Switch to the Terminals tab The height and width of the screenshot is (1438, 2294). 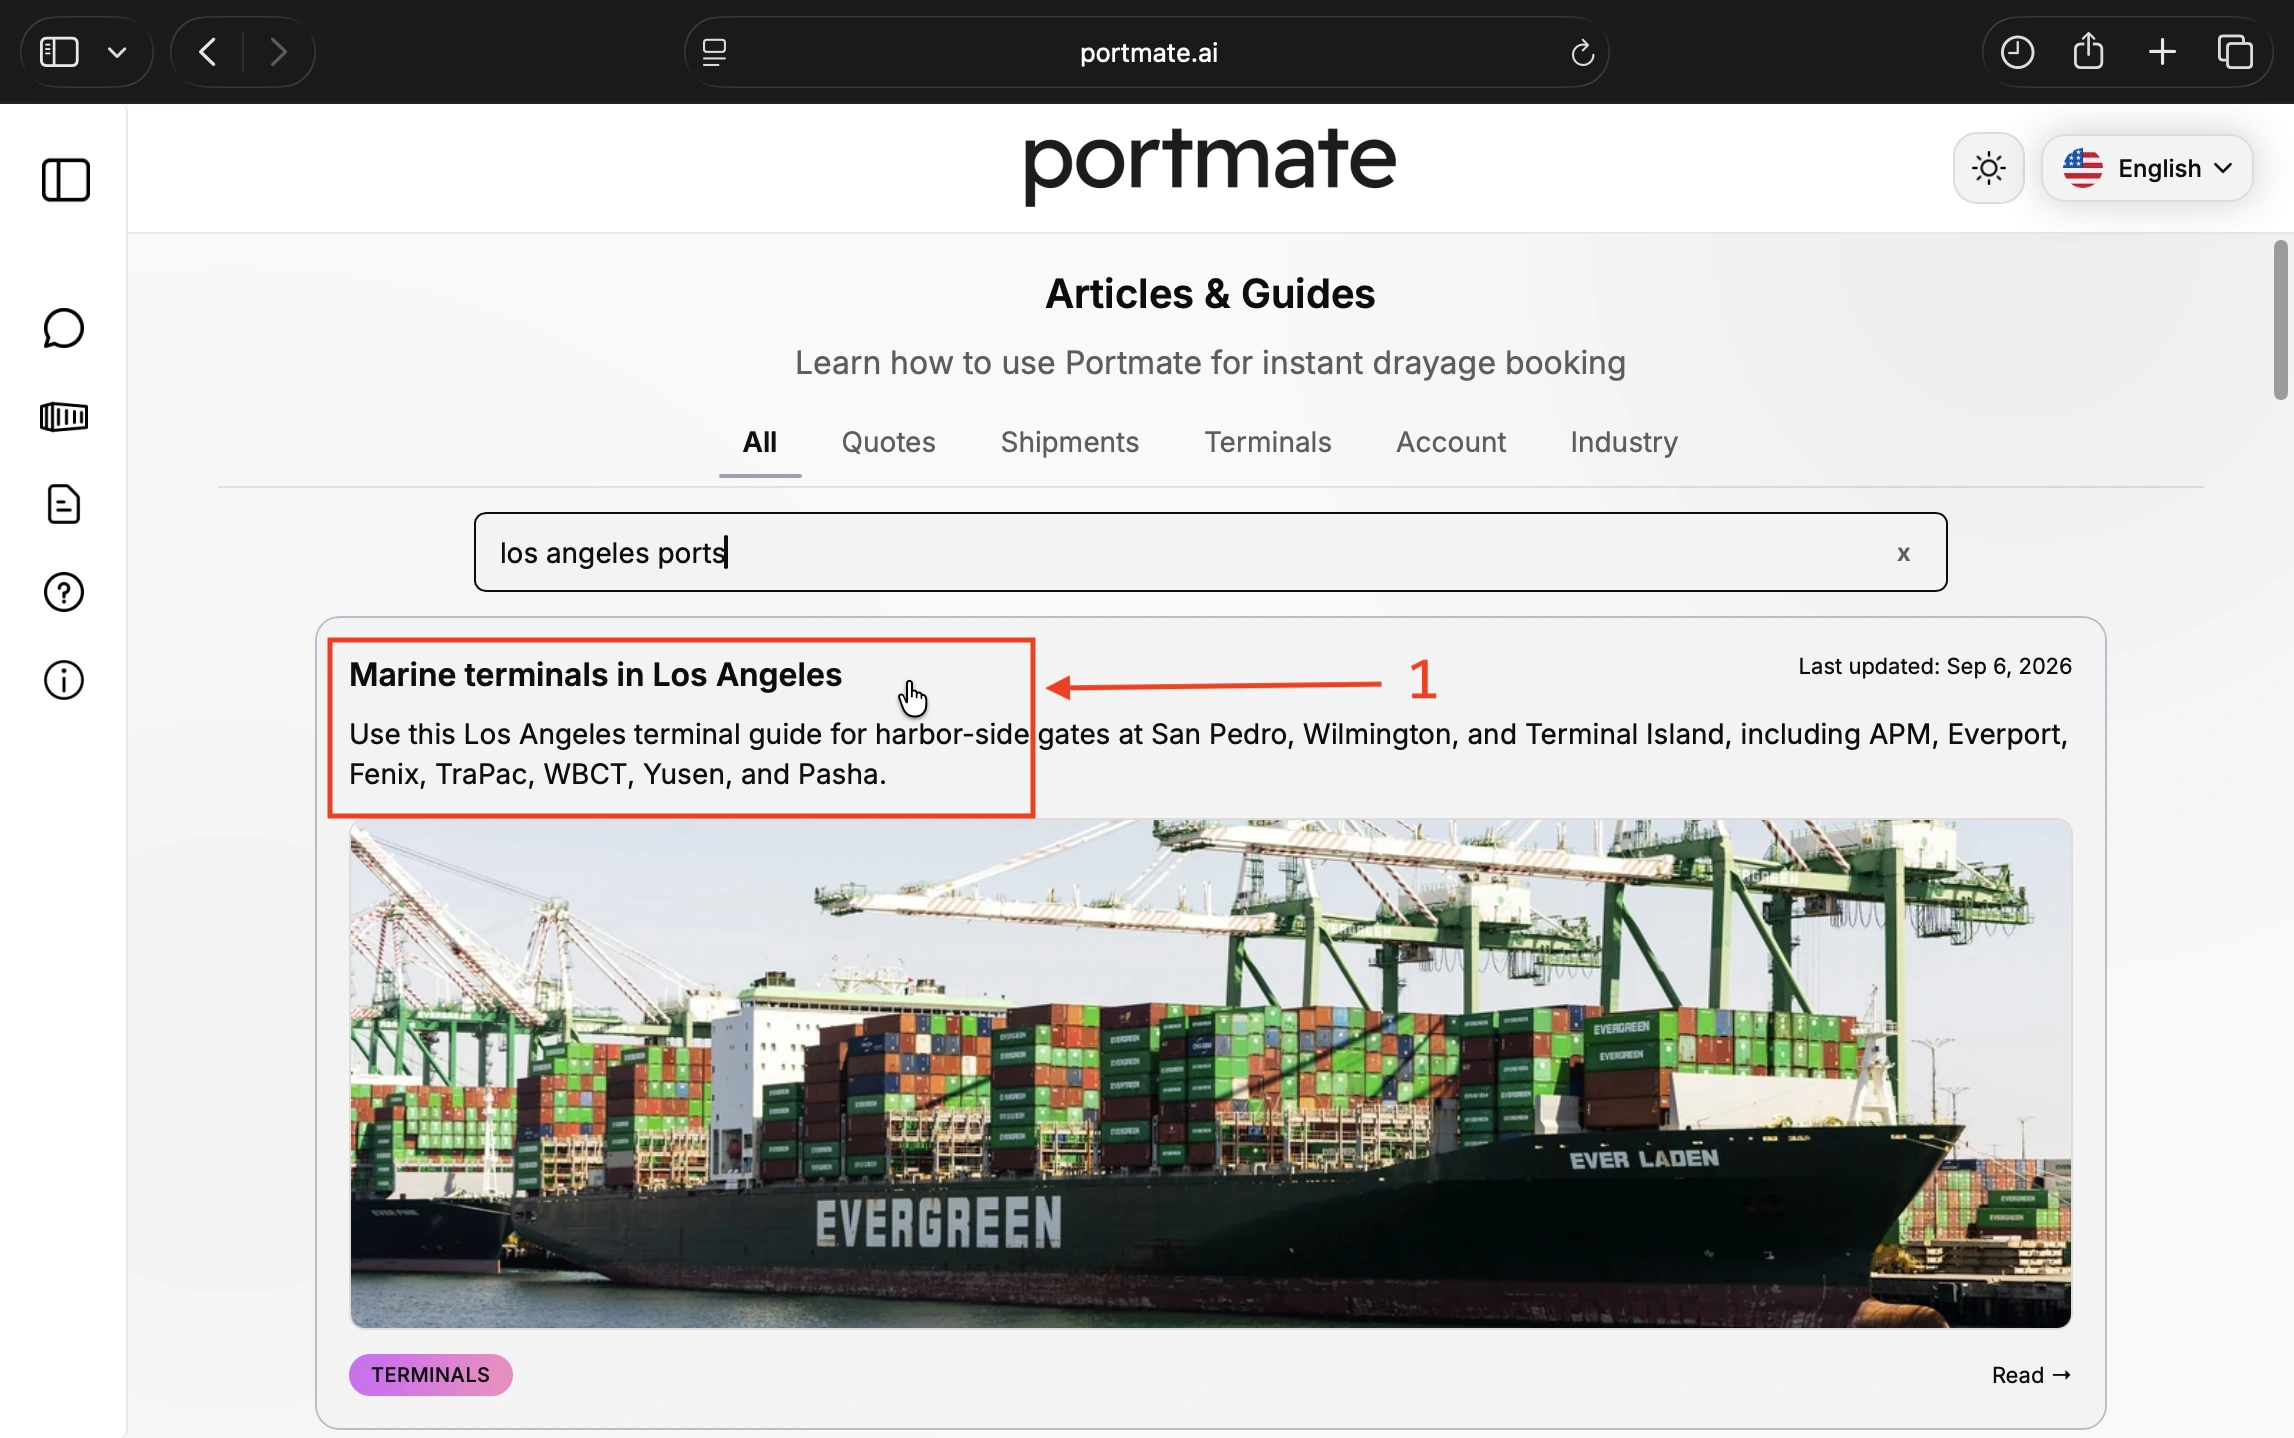(1267, 443)
